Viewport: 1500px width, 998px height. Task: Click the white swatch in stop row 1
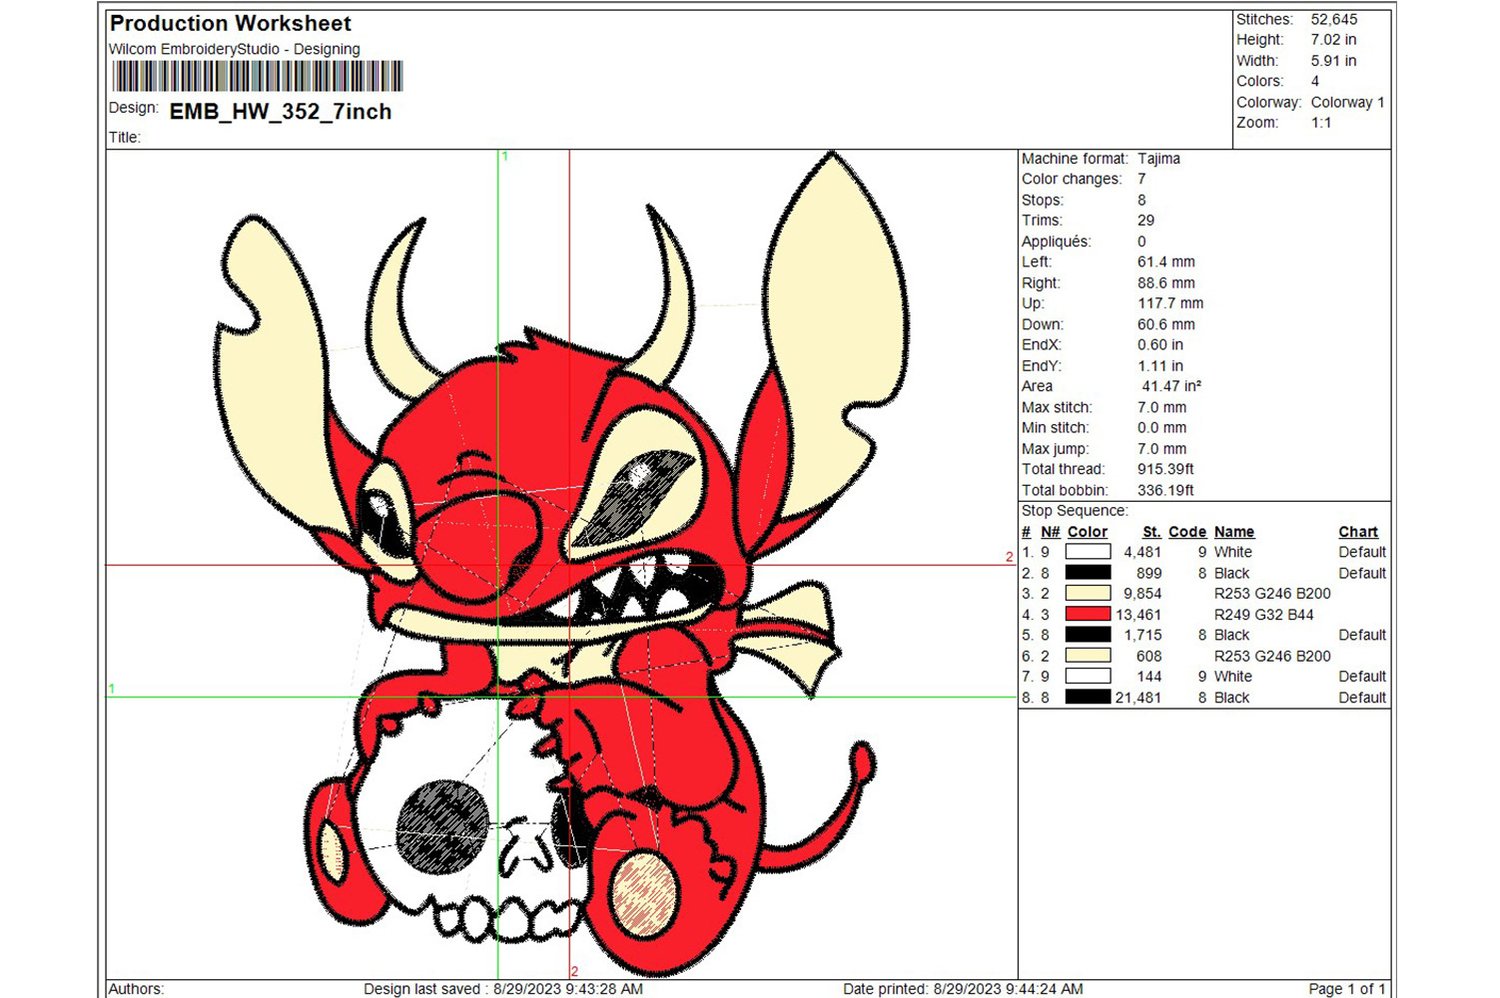click(1088, 552)
